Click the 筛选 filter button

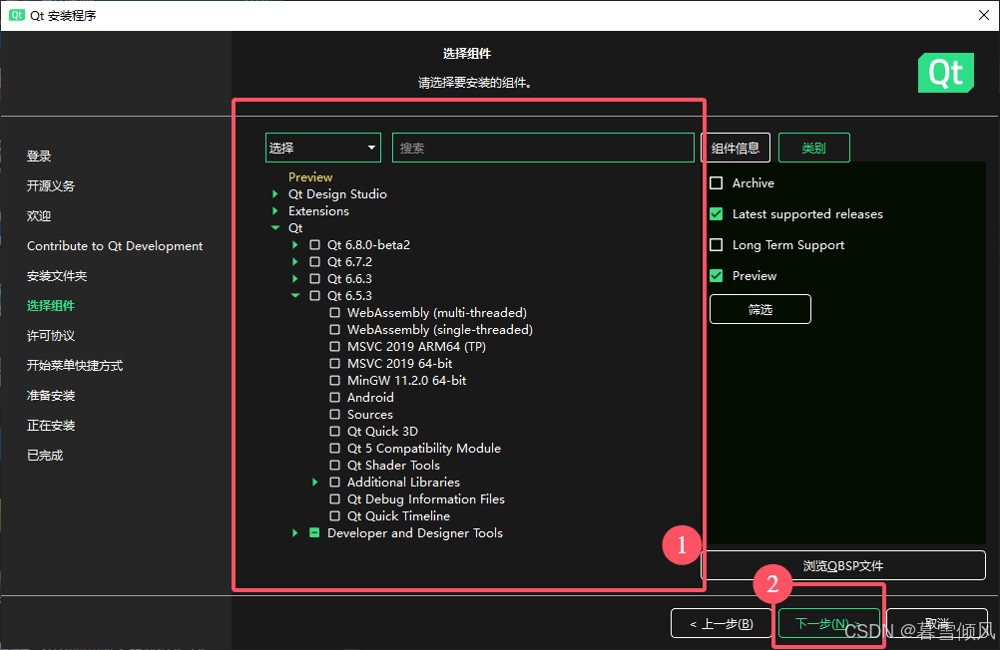760,309
